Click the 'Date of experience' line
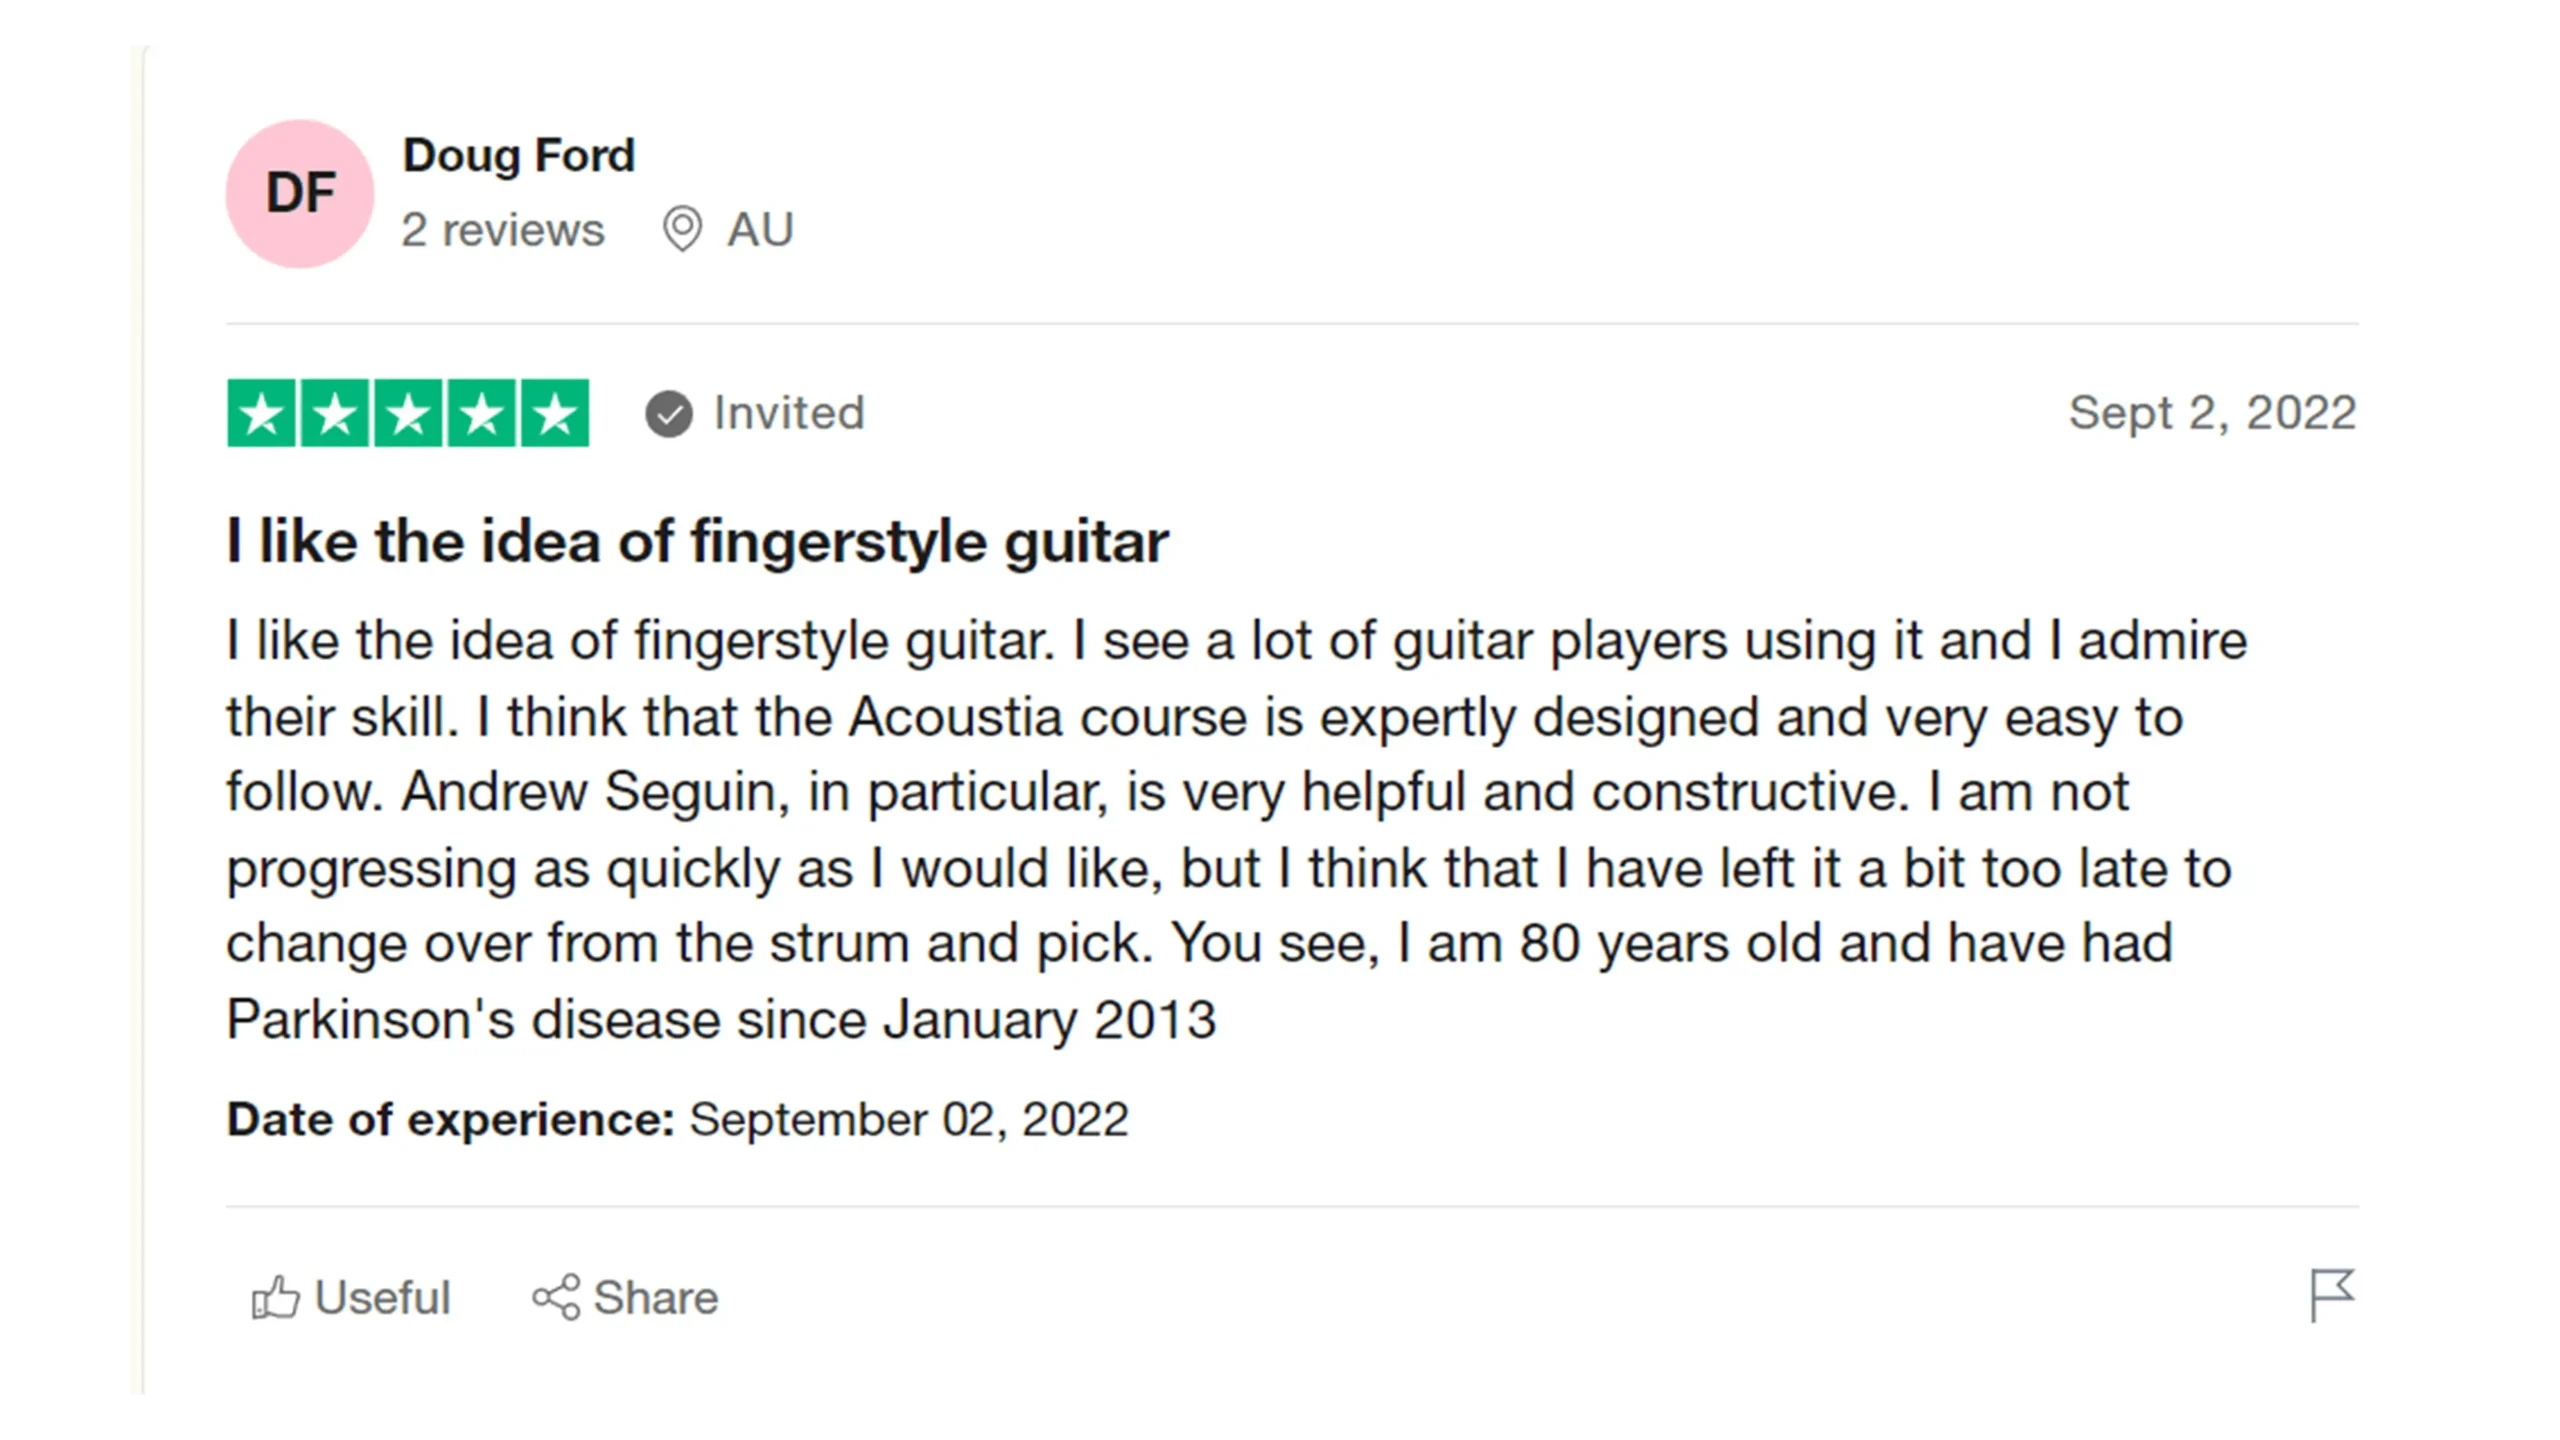 pyautogui.click(x=677, y=1119)
